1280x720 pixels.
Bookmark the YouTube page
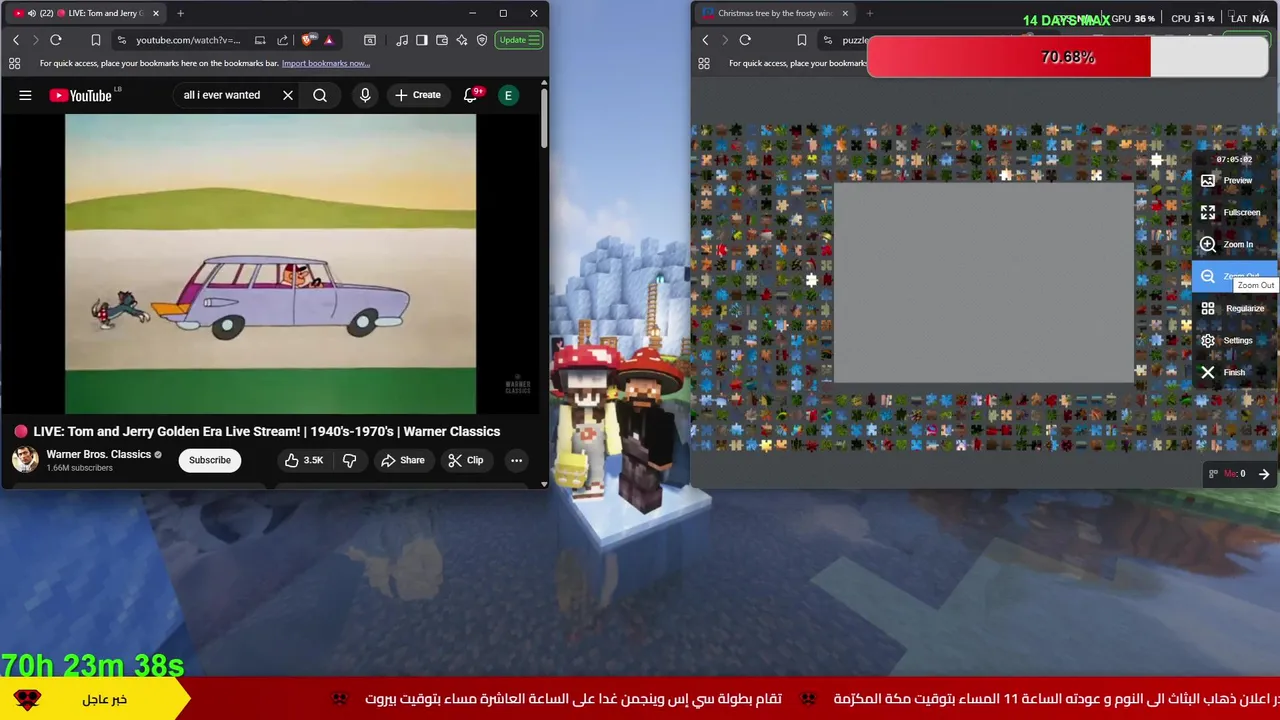click(x=96, y=40)
